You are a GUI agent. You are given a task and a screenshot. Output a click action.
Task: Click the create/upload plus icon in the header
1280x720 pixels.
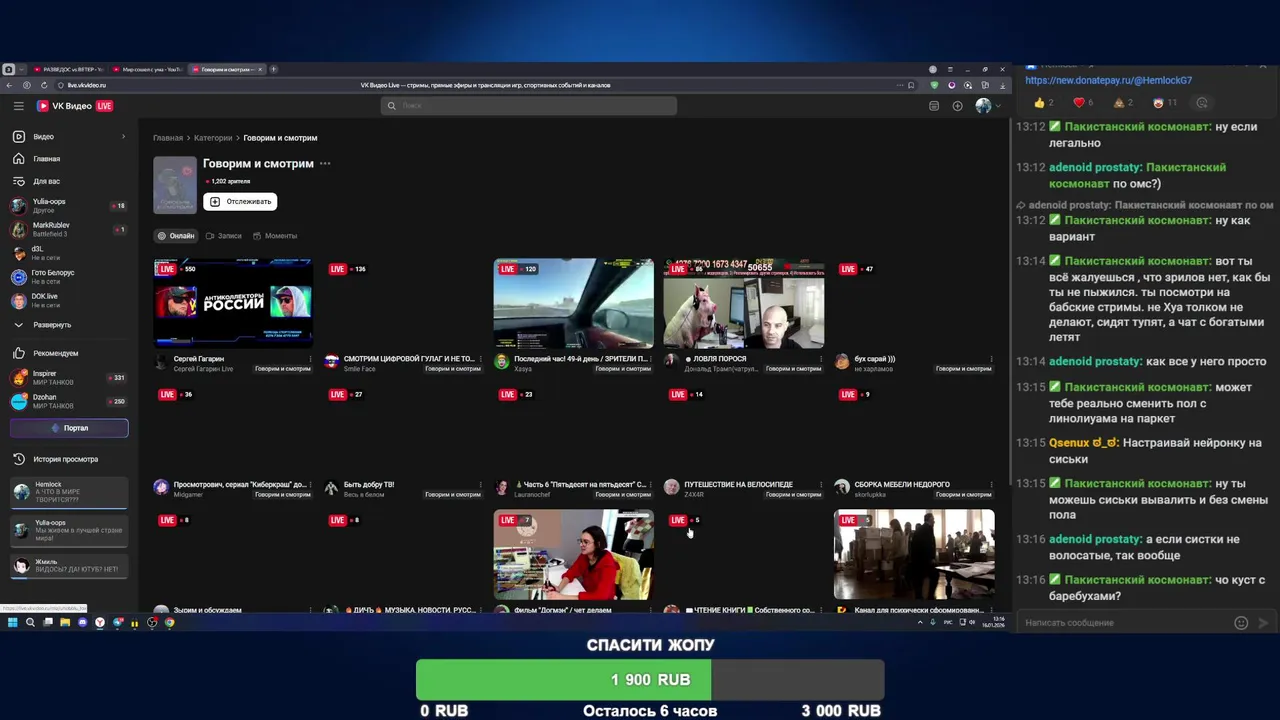957,106
